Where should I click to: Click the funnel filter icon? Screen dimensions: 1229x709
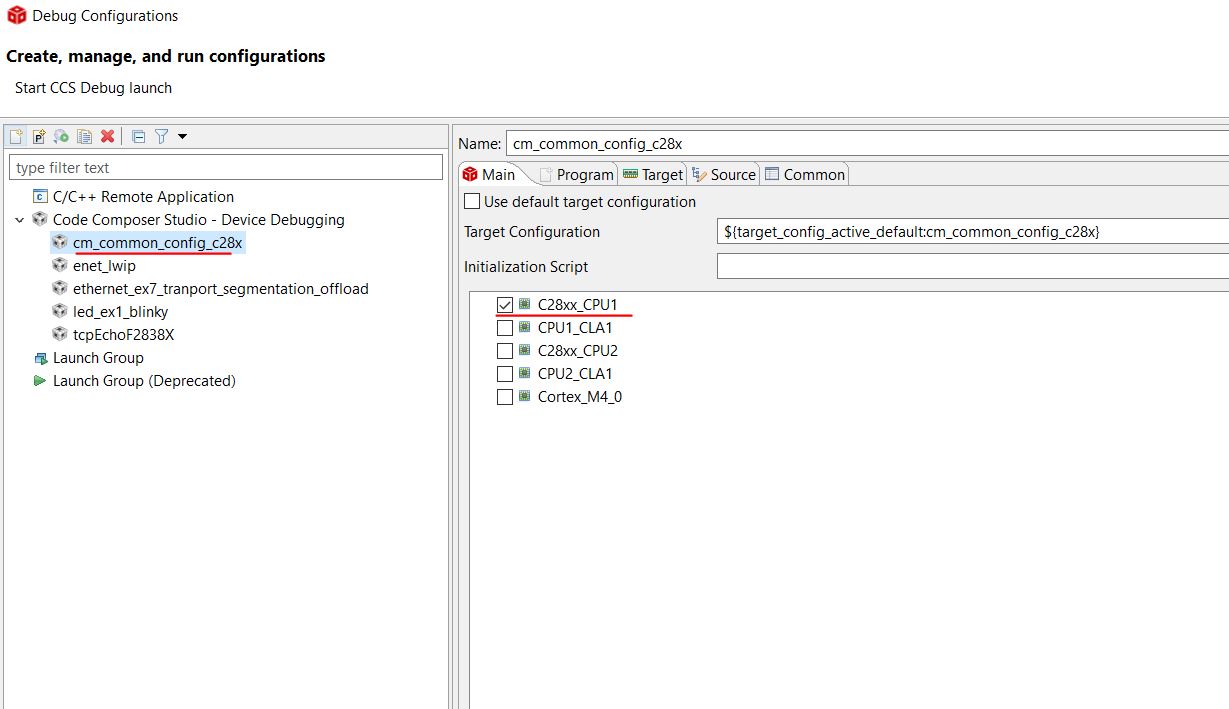pos(161,136)
